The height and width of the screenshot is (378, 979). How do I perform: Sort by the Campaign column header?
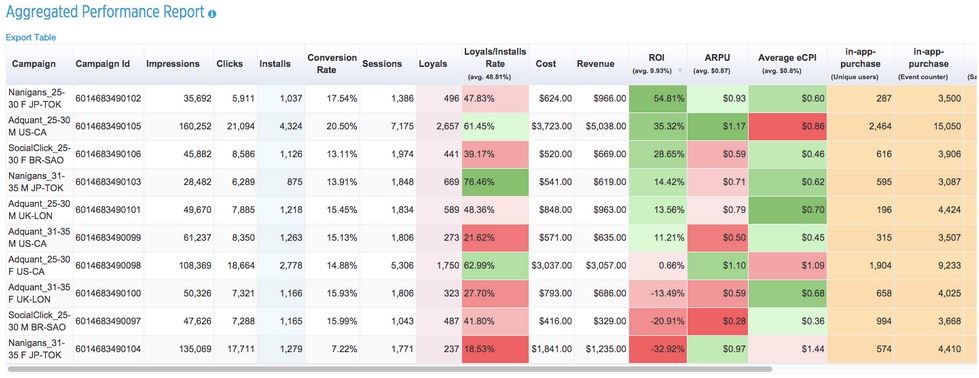coord(34,64)
